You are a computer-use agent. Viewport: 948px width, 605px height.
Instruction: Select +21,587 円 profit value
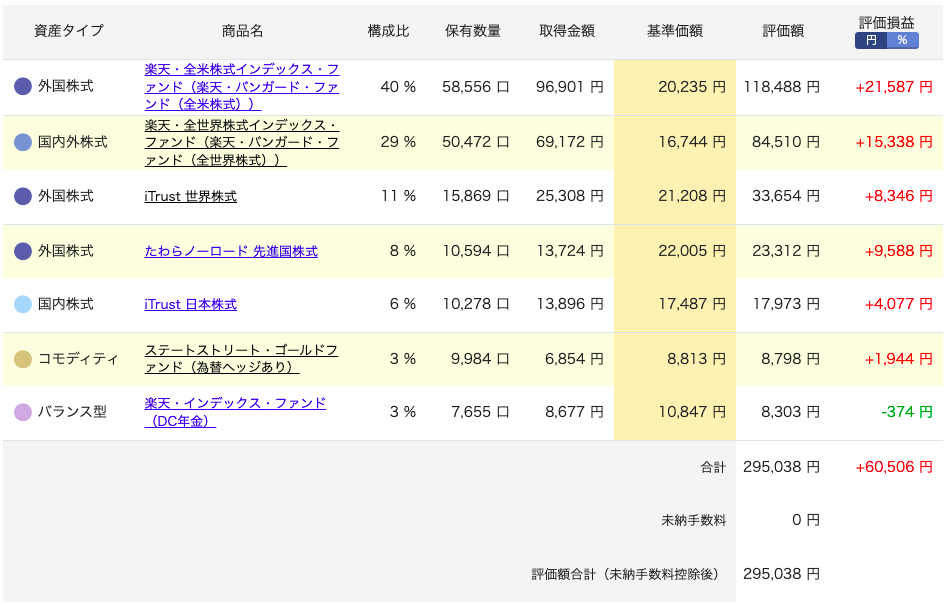pos(894,87)
